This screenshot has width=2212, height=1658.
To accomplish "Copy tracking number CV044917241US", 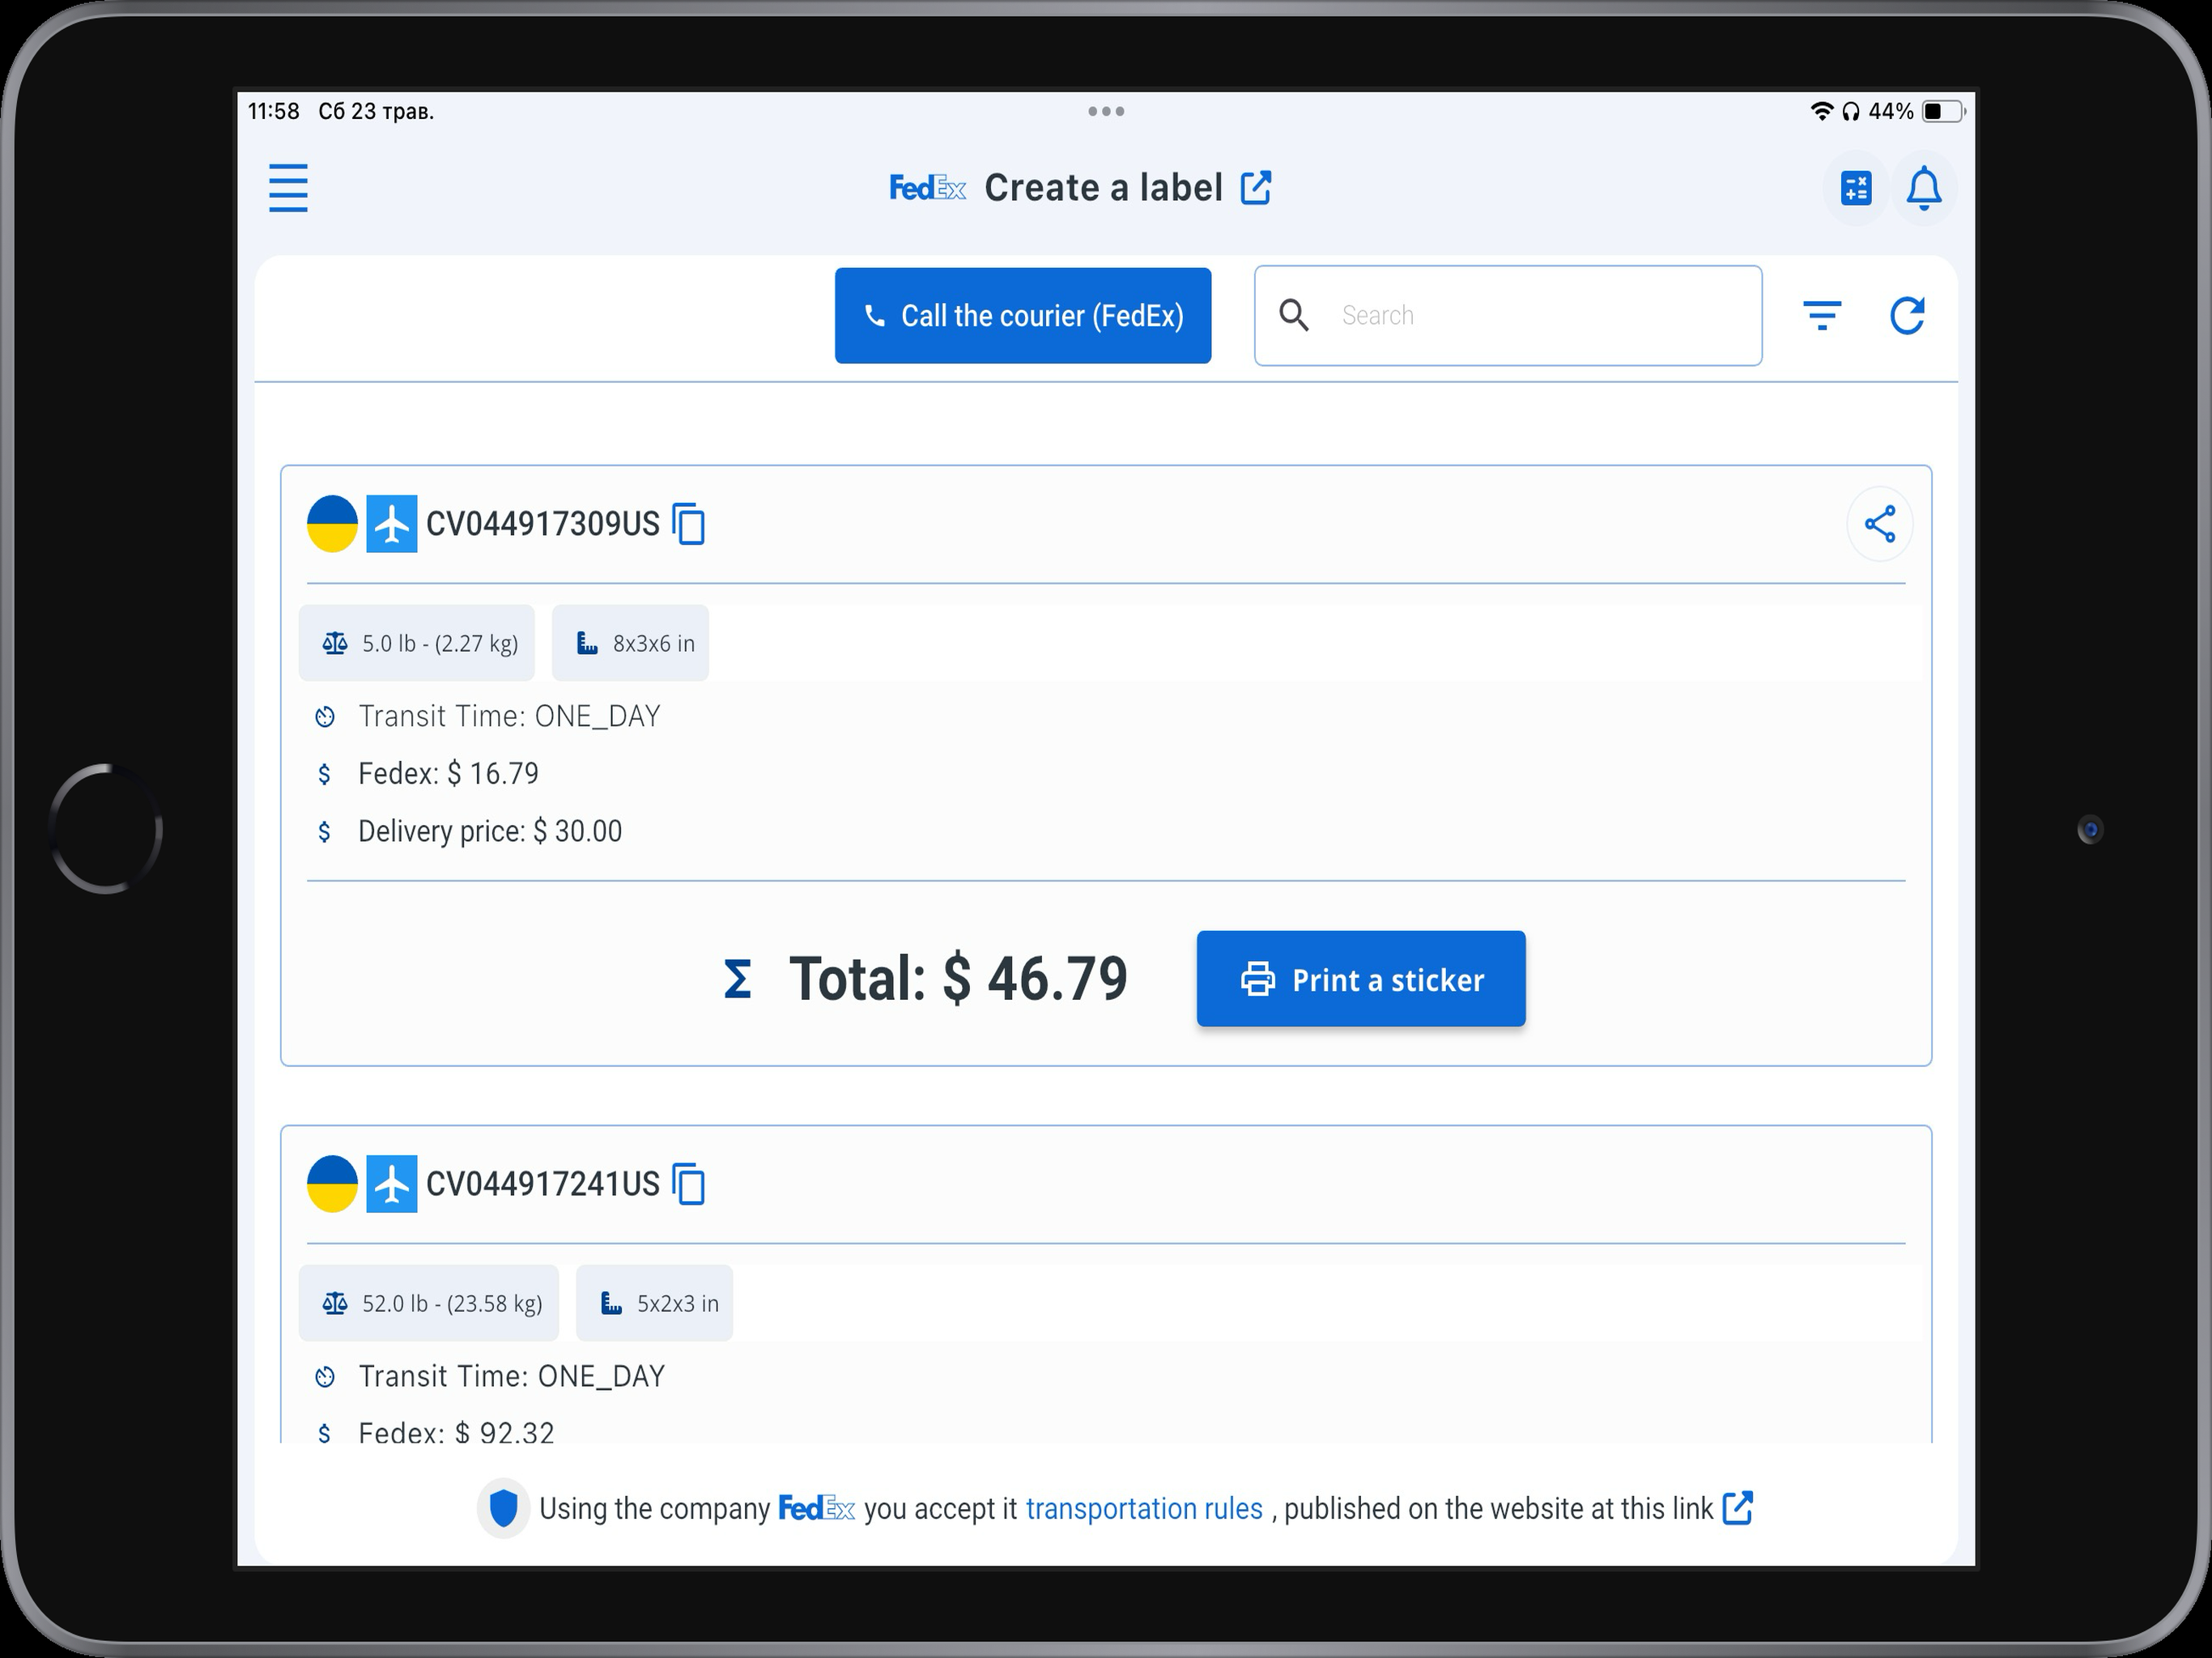I will pos(689,1184).
